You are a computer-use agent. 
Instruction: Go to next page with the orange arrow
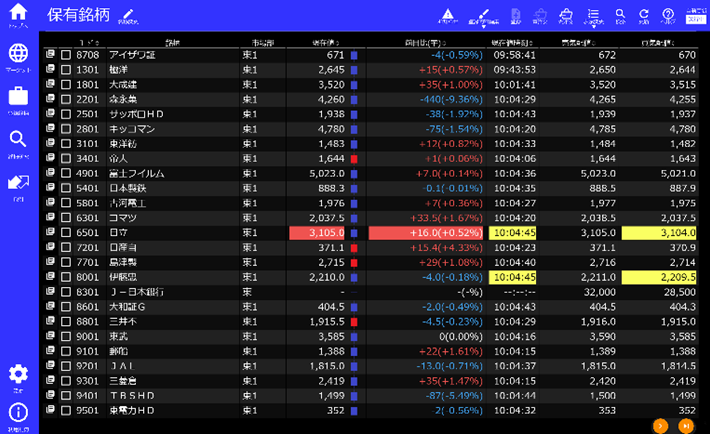pos(660,426)
